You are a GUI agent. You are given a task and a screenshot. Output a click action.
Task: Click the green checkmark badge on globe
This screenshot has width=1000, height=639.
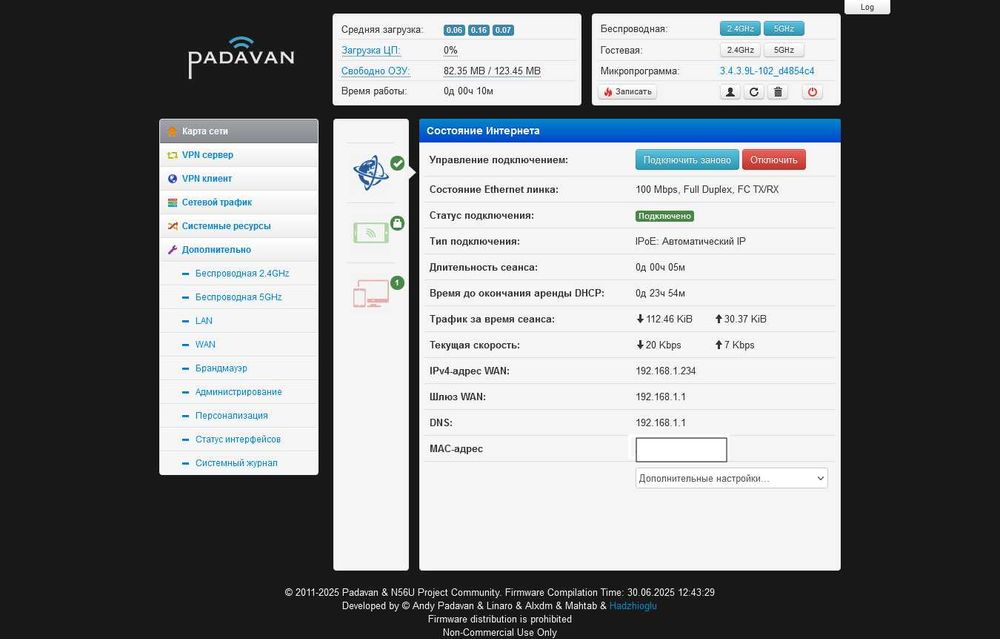click(x=397, y=163)
